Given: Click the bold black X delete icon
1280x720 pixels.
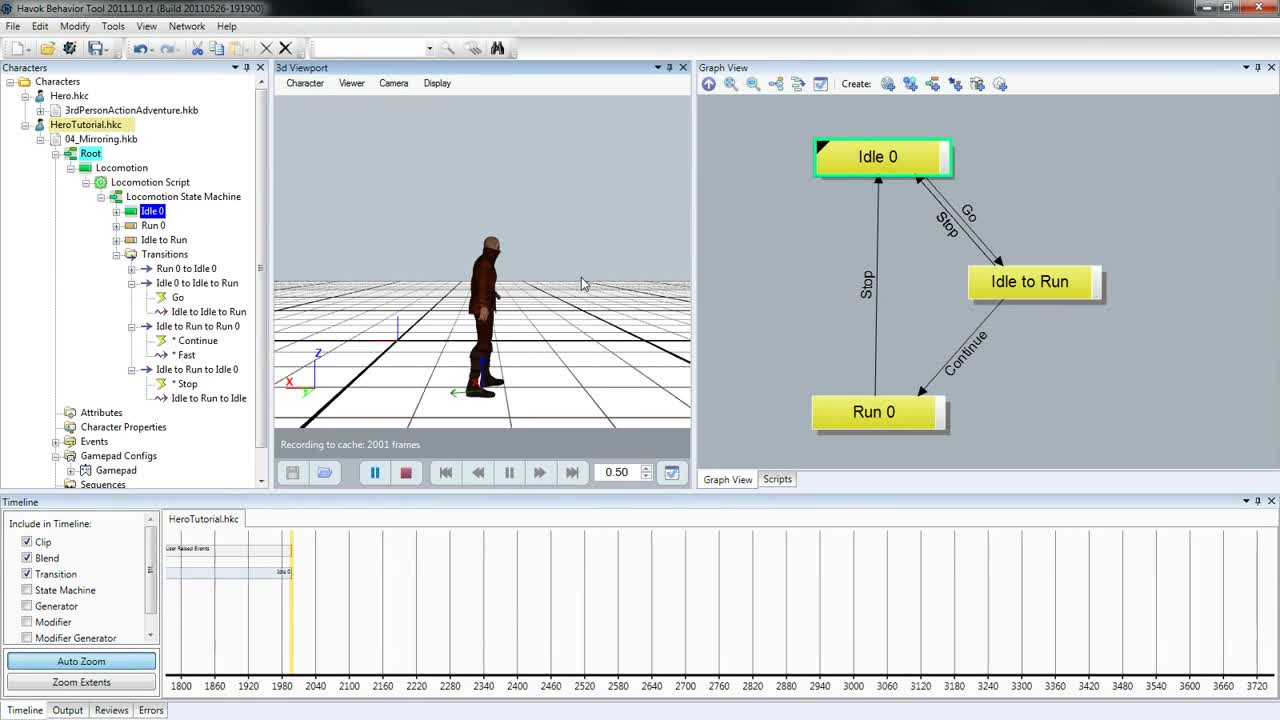Looking at the screenshot, I should coord(285,48).
